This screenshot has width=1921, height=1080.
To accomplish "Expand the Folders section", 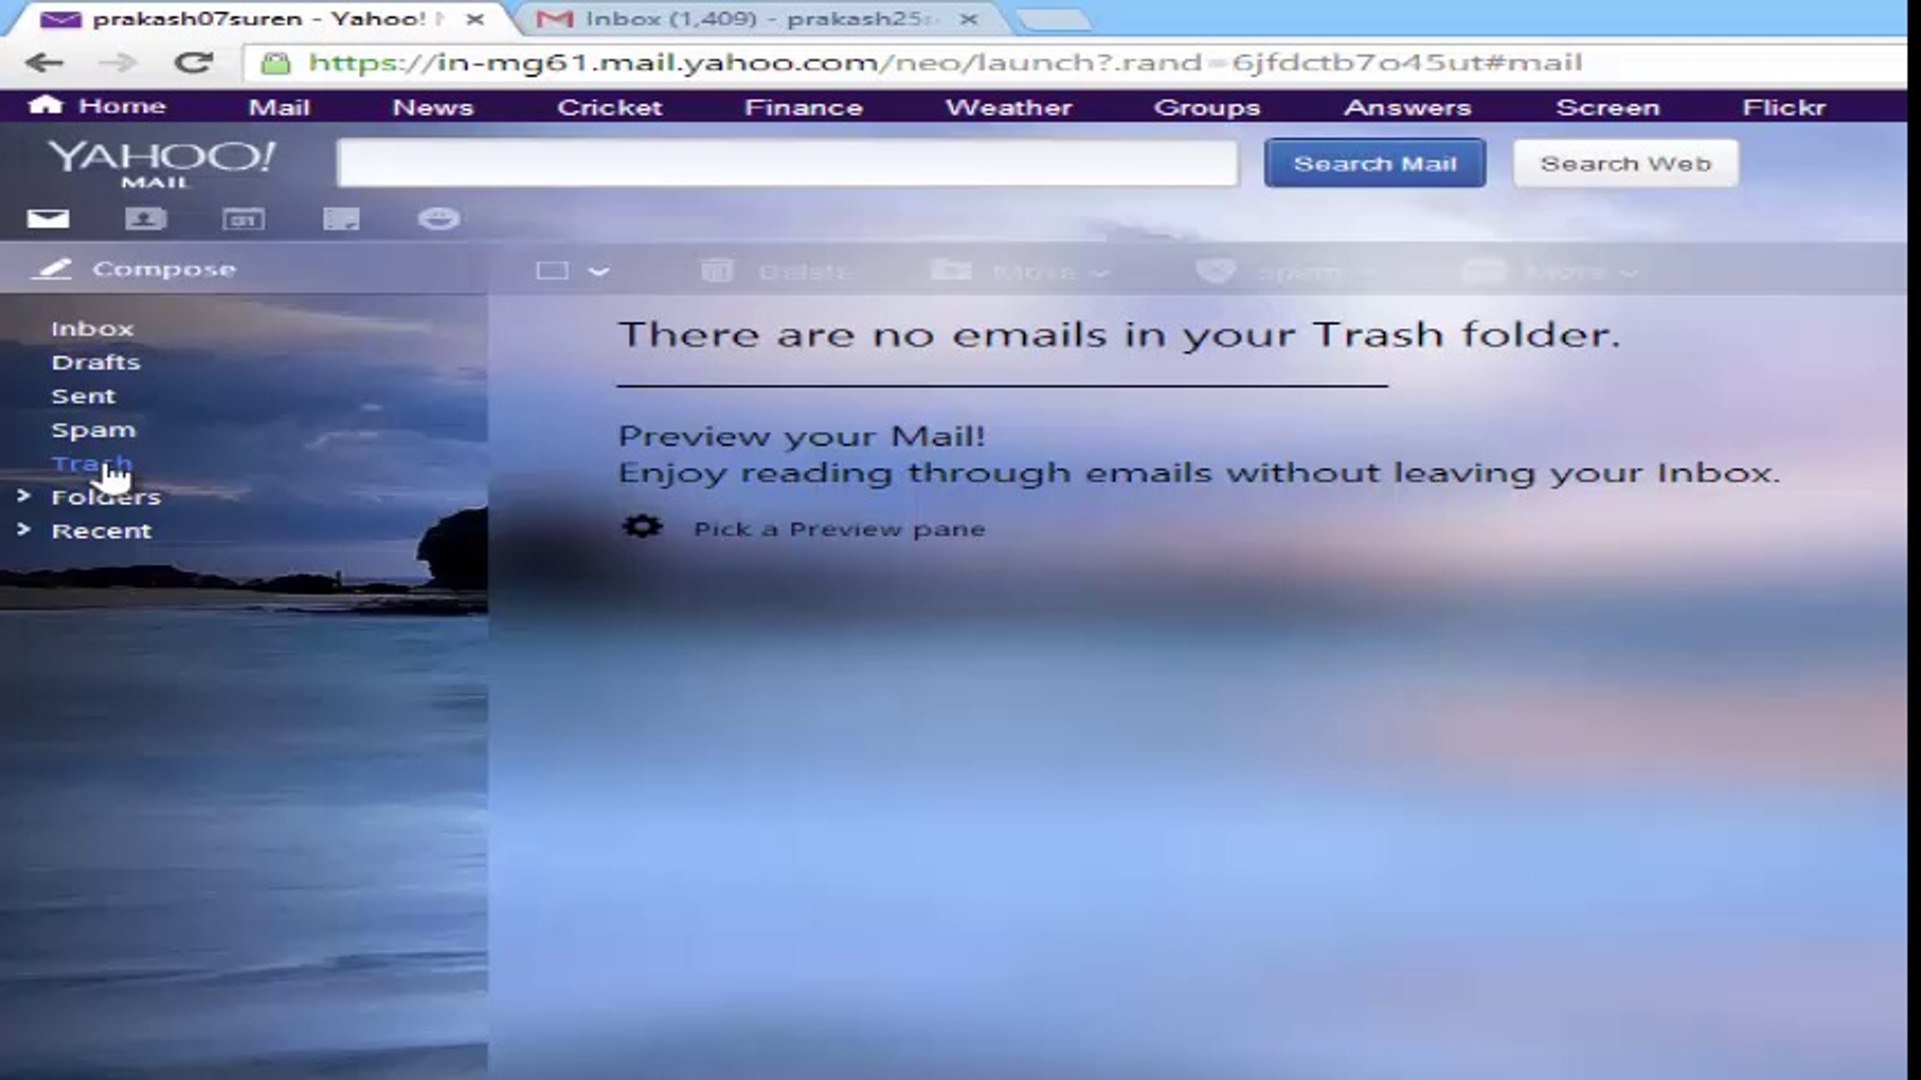I will tap(24, 496).
